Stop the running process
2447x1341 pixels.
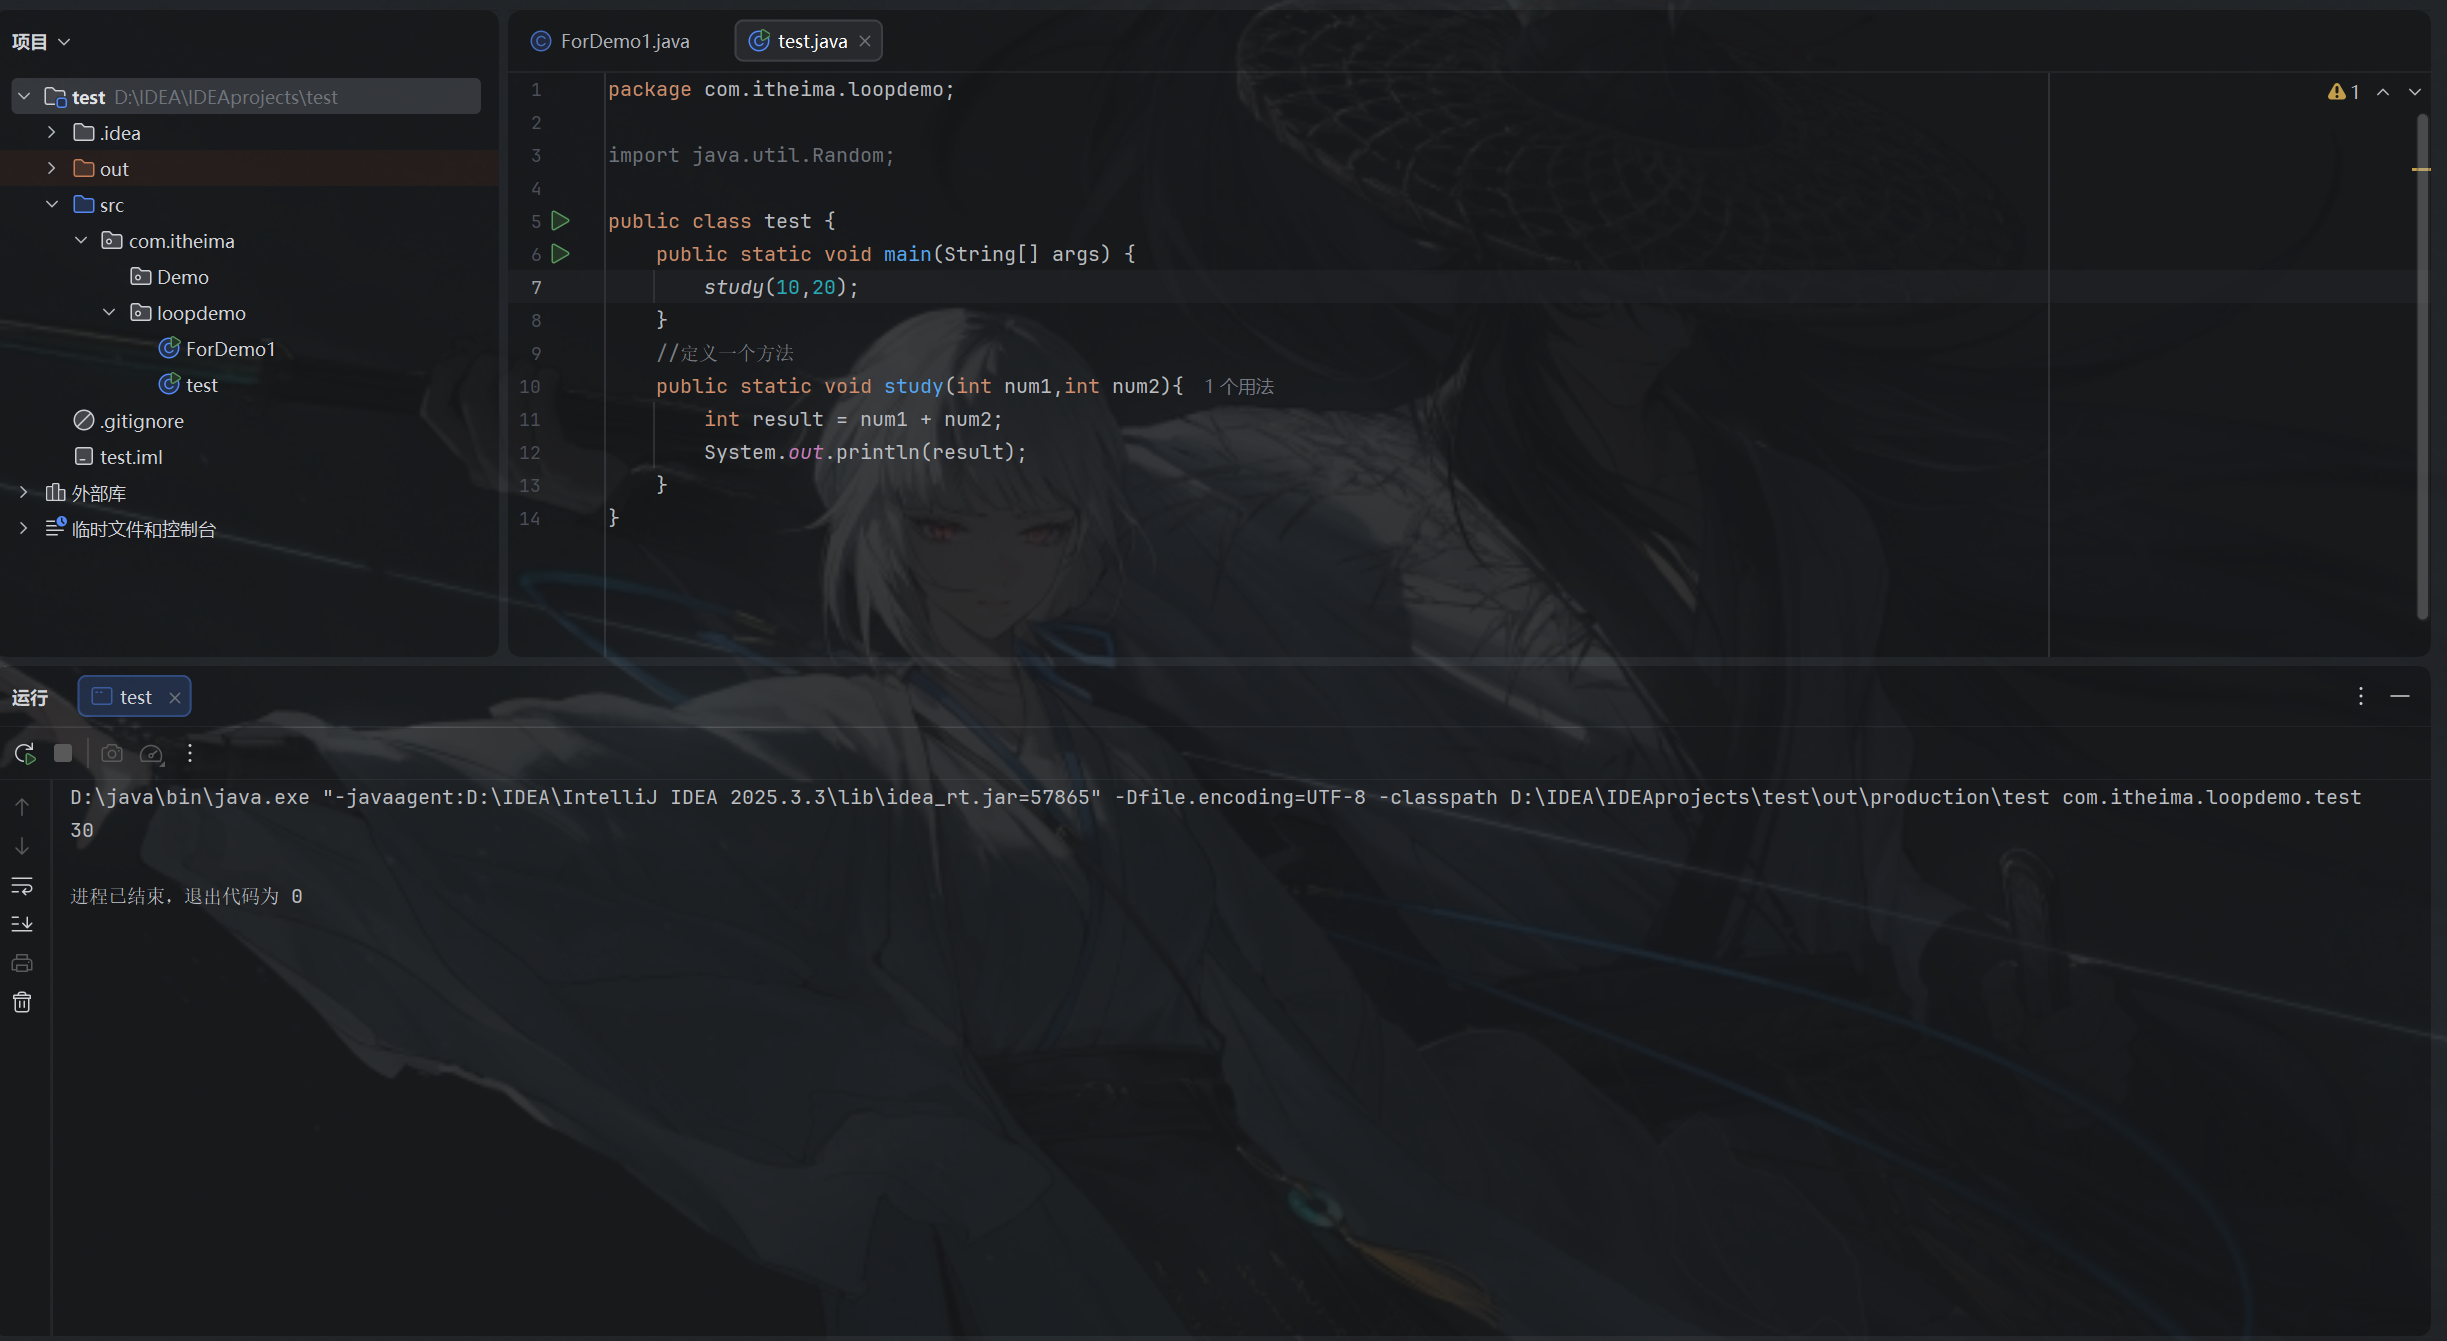[x=63, y=753]
